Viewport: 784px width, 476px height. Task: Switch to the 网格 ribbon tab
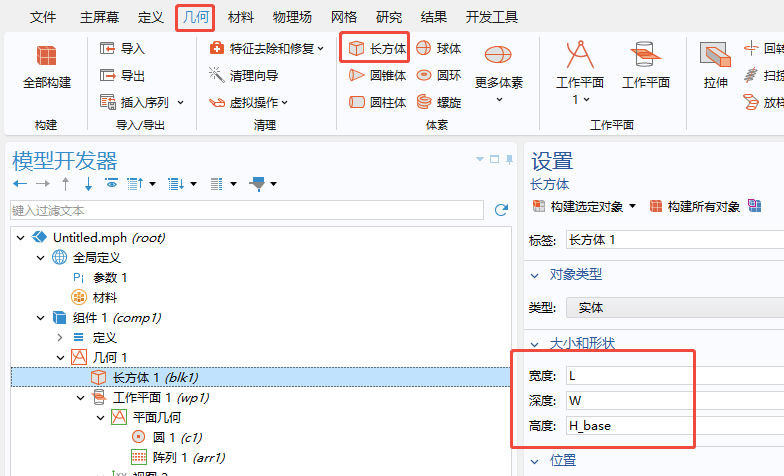pyautogui.click(x=344, y=17)
